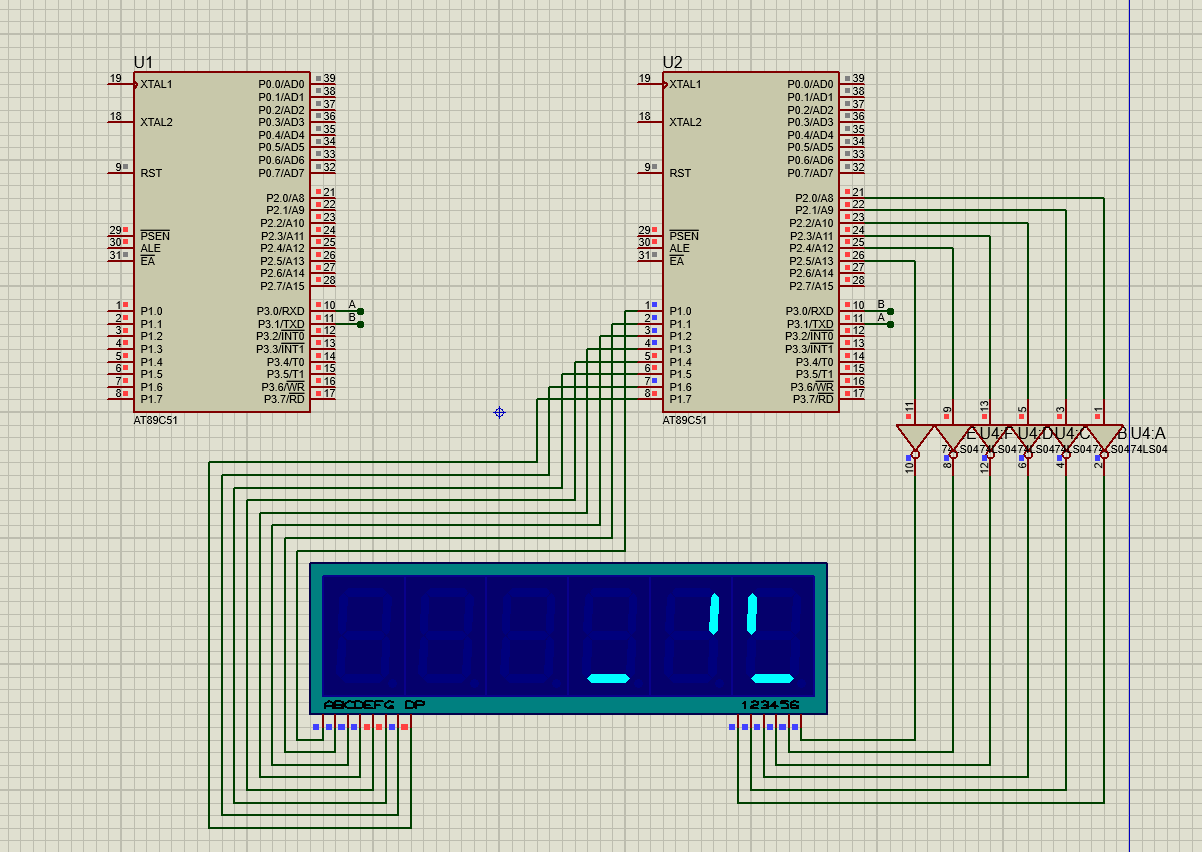Select the inverter gate with input pin 5

(x=1028, y=441)
